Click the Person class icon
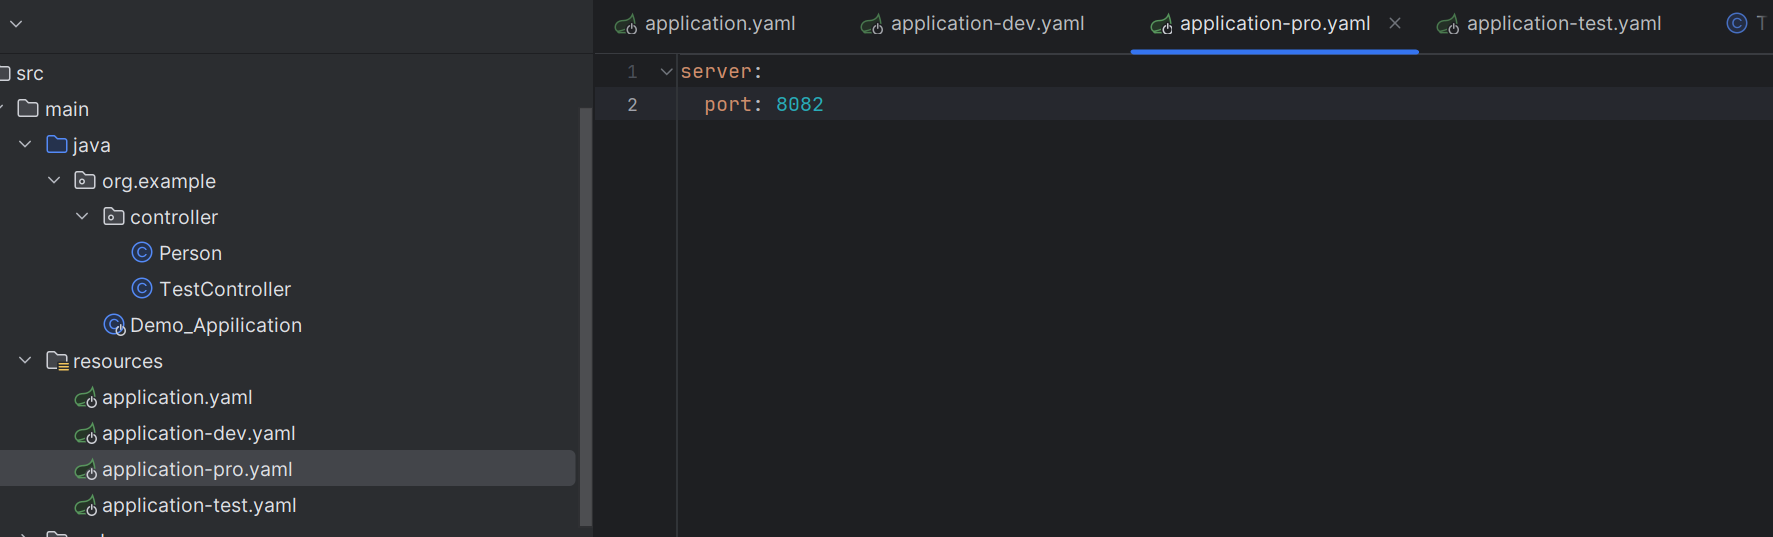This screenshot has width=1773, height=537. [142, 252]
